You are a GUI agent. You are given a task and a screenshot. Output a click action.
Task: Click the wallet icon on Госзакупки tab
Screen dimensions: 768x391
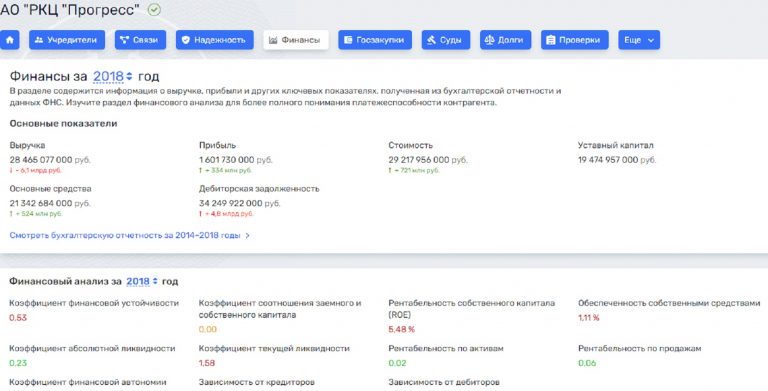click(x=348, y=40)
